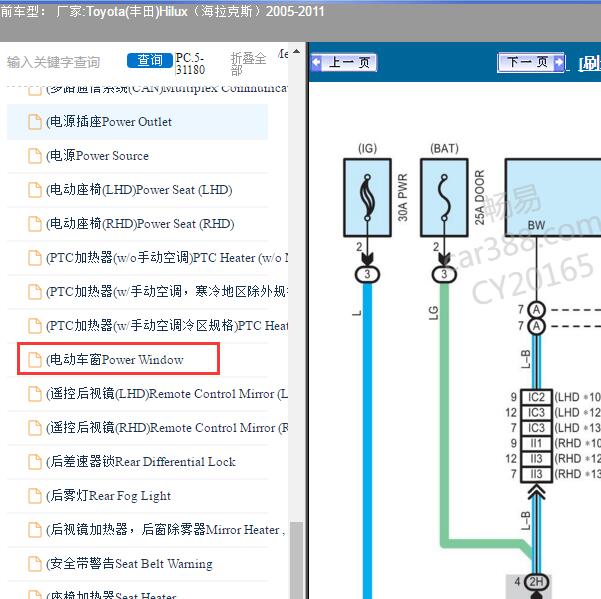
Task: Open the Power Seat (RHD) item
Action: [137, 224]
